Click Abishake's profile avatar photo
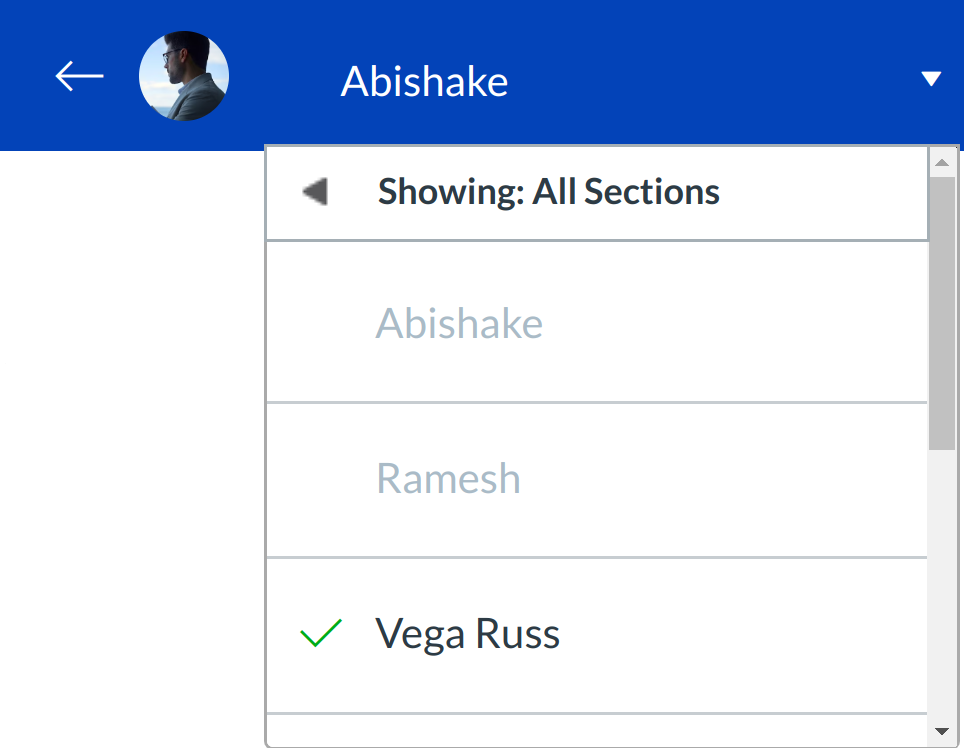Screen dimensions: 964x748 coord(184,76)
